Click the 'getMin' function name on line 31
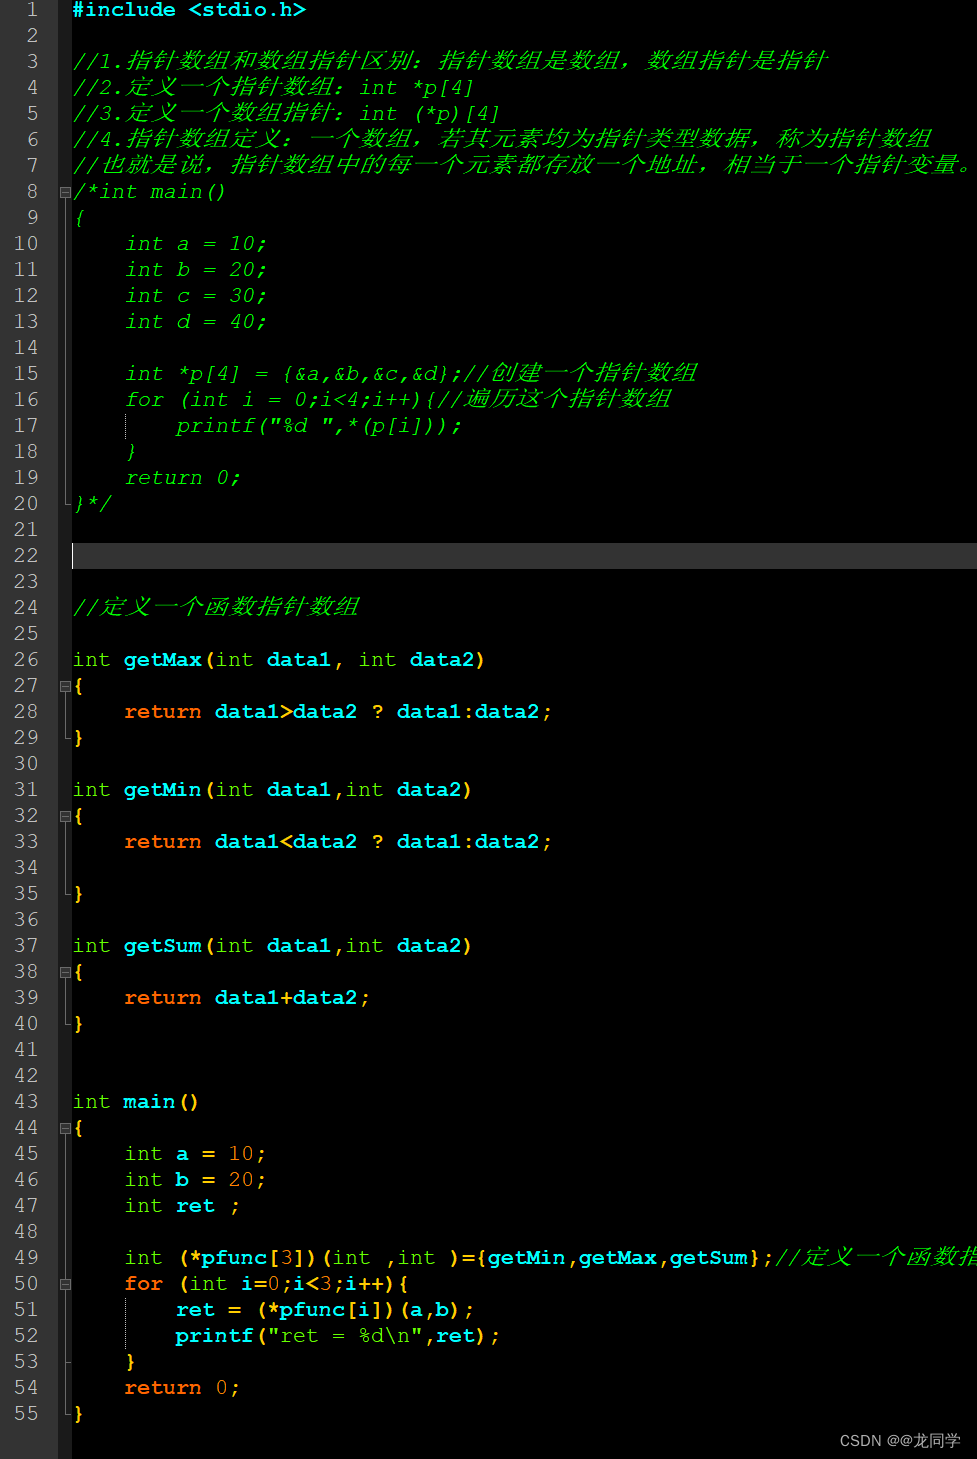The width and height of the screenshot is (977, 1459). pyautogui.click(x=163, y=790)
